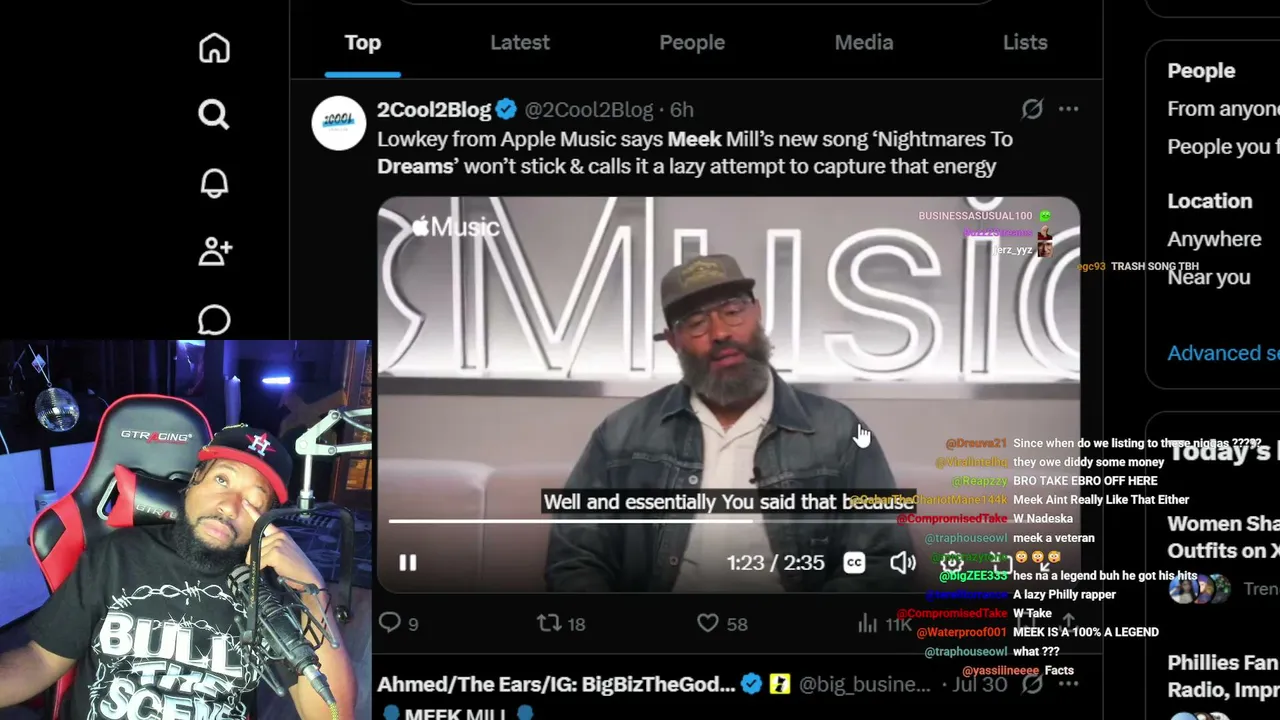This screenshot has height=720, width=1280.
Task: Switch to the People tab
Action: click(692, 42)
